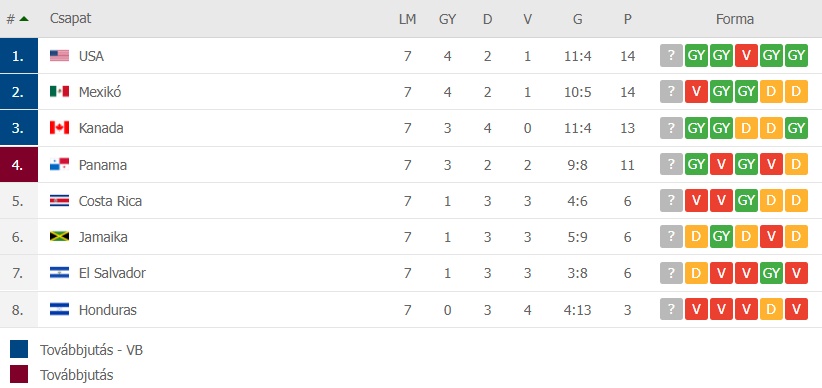Viewport: 822px width, 388px height.
Task: Click the Mexikó flag icon
Action: point(59,92)
